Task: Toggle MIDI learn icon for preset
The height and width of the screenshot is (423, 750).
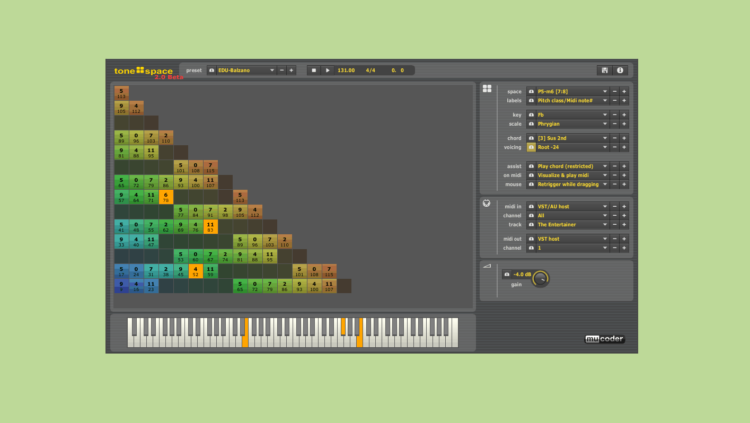Action: click(211, 70)
